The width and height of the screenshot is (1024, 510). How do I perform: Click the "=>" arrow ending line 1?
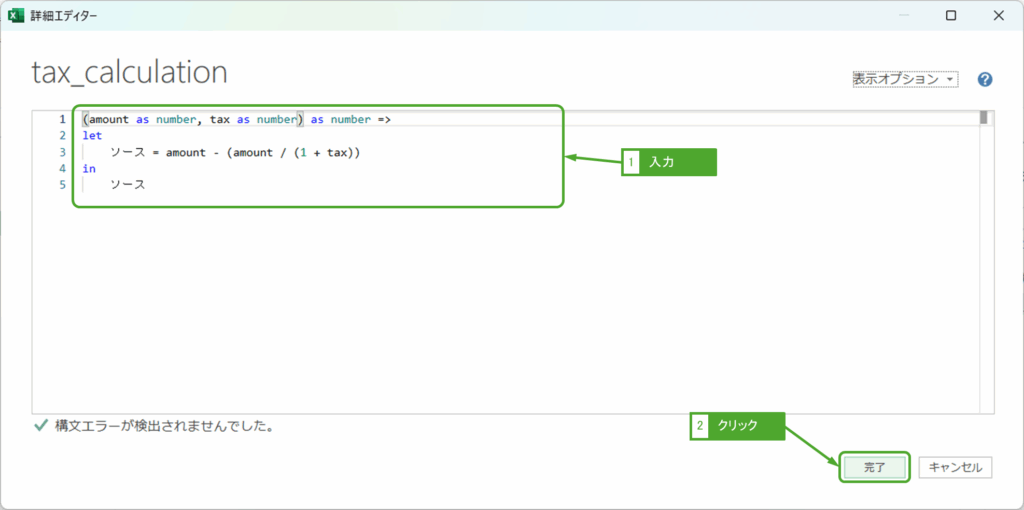(384, 119)
